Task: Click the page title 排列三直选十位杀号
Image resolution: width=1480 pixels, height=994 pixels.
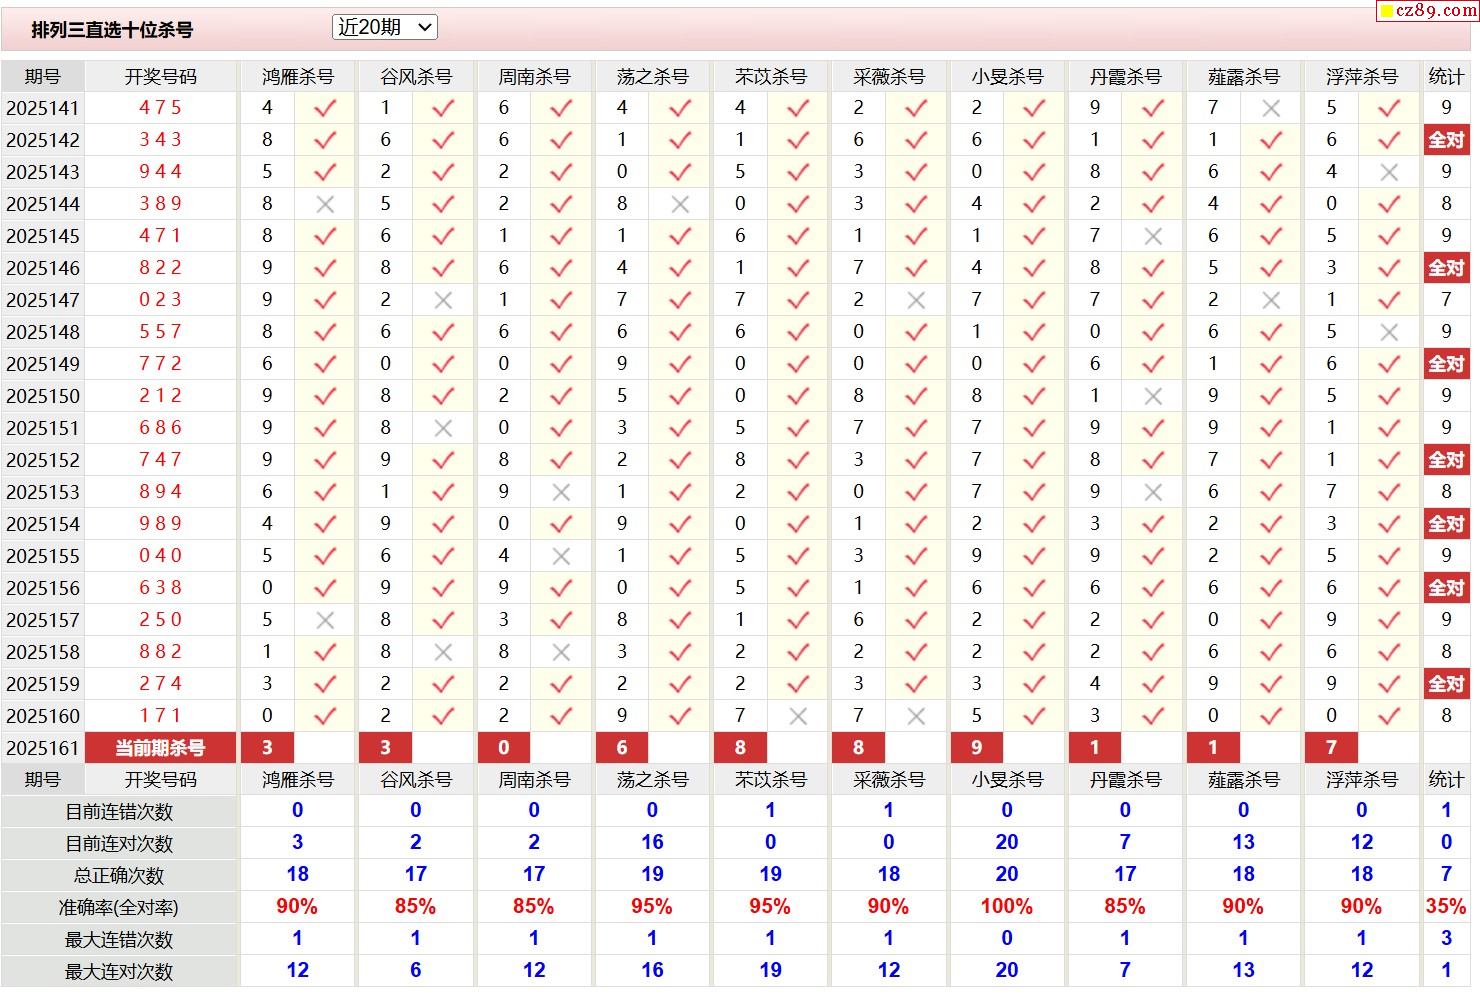Action: pos(112,30)
